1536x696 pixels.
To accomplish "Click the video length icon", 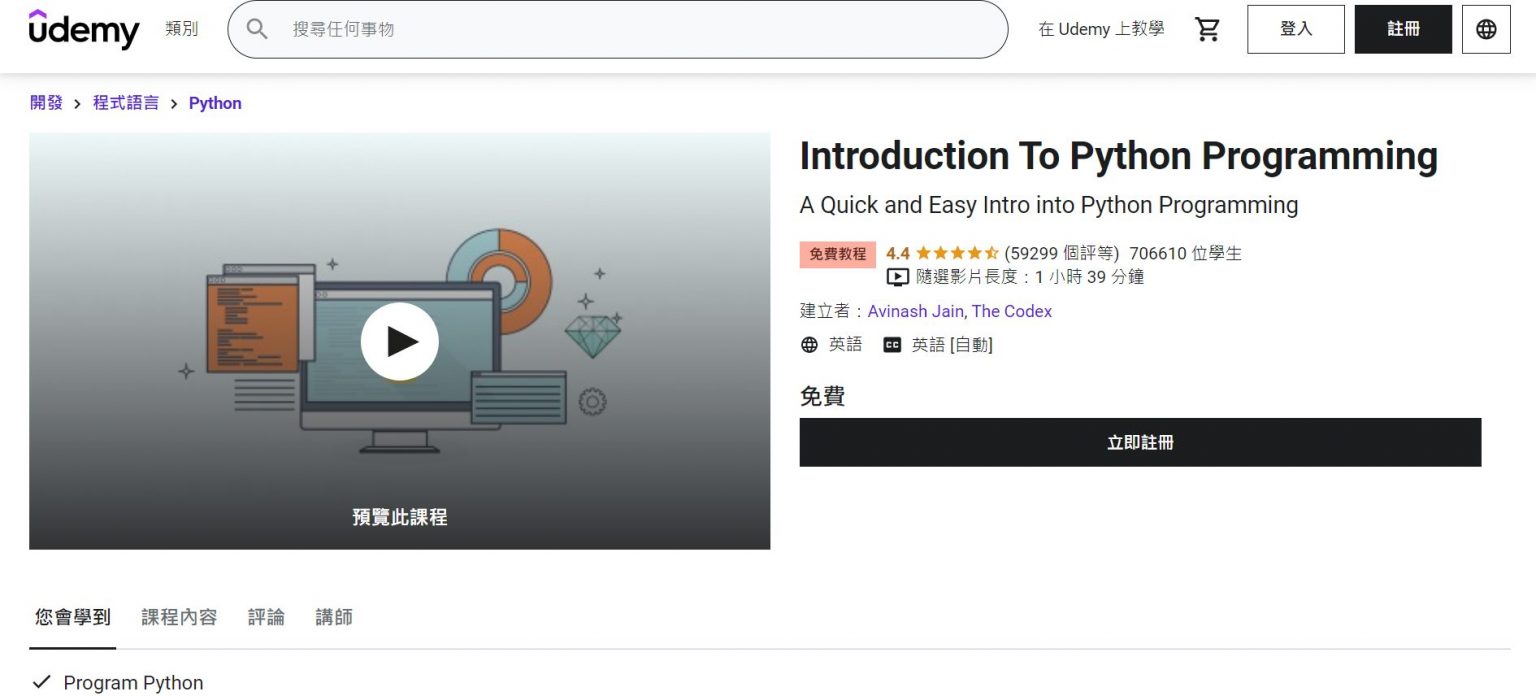I will [x=897, y=277].
